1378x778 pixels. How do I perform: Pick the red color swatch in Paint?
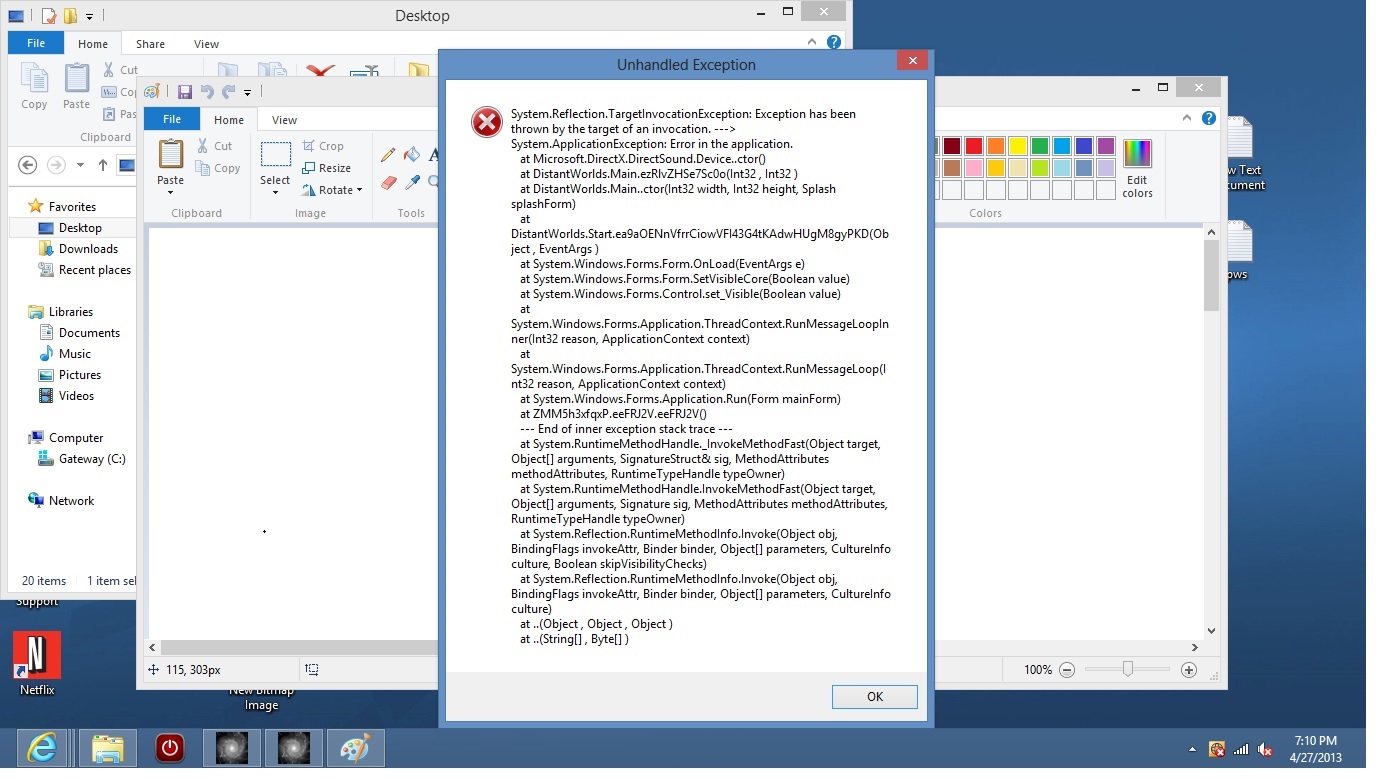coord(973,146)
